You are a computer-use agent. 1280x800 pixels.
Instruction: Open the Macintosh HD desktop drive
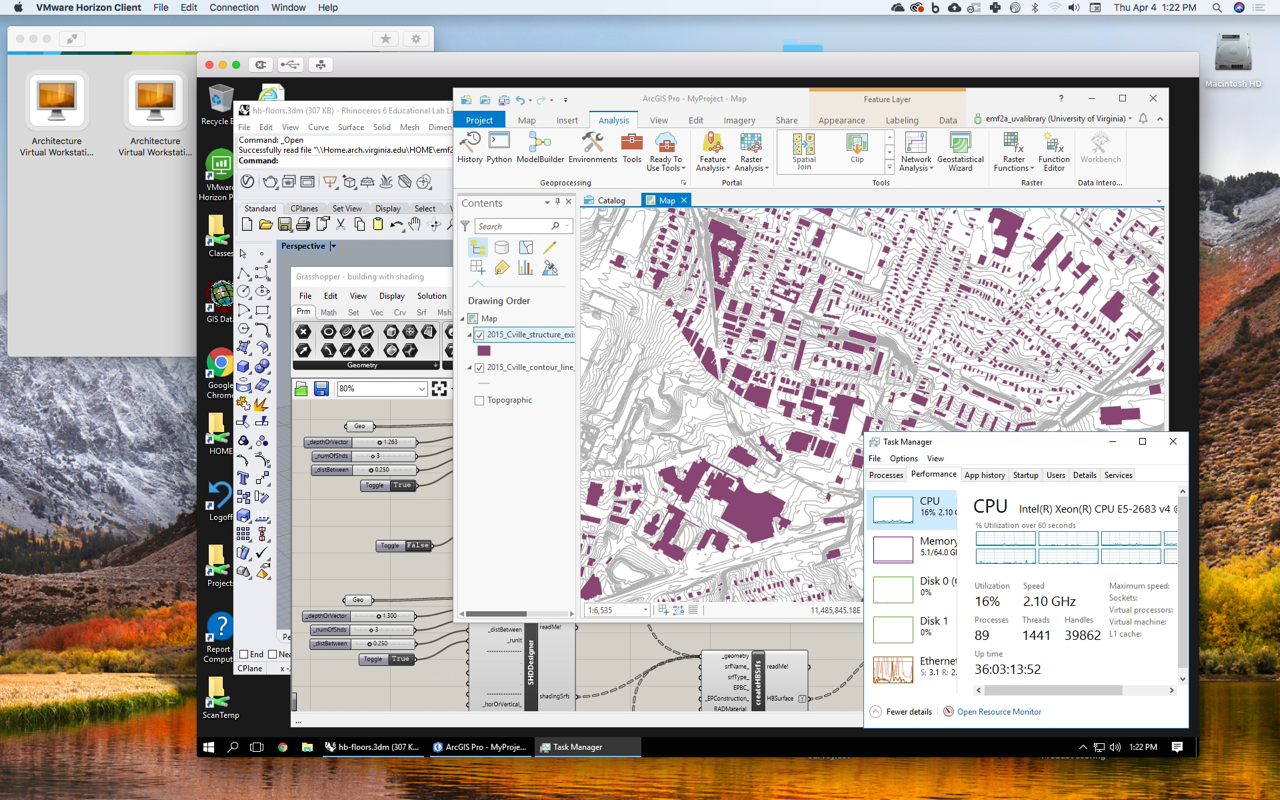pyautogui.click(x=1232, y=60)
